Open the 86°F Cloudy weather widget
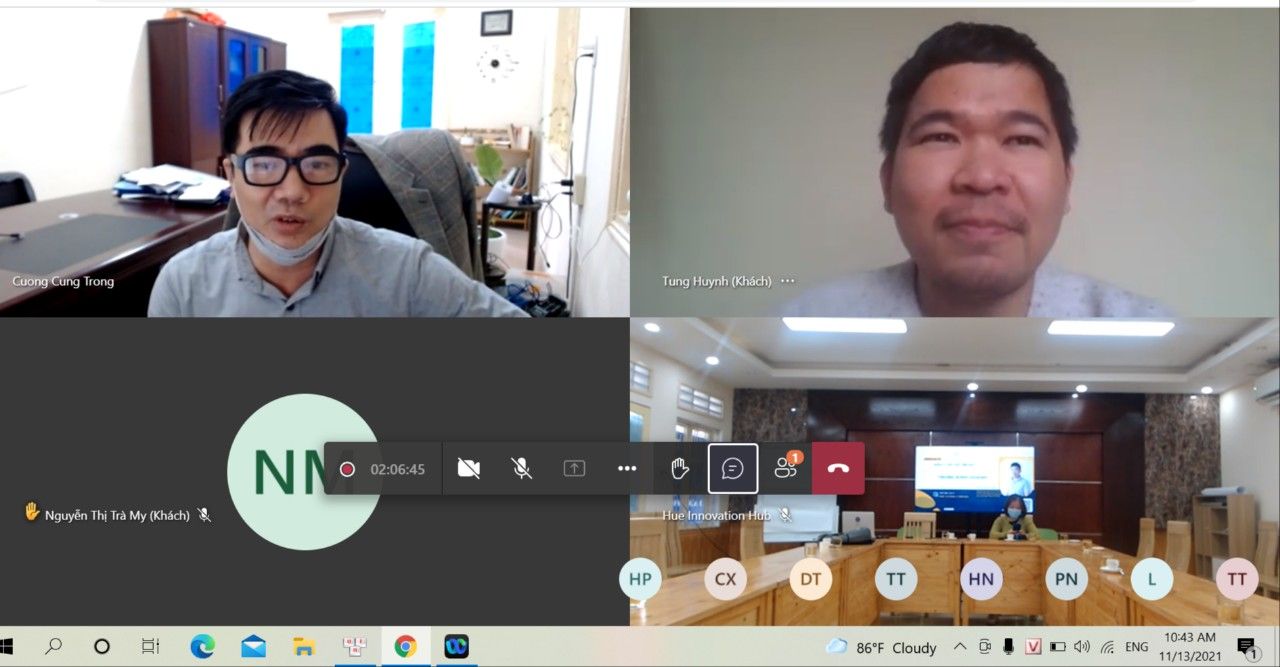 tap(882, 647)
